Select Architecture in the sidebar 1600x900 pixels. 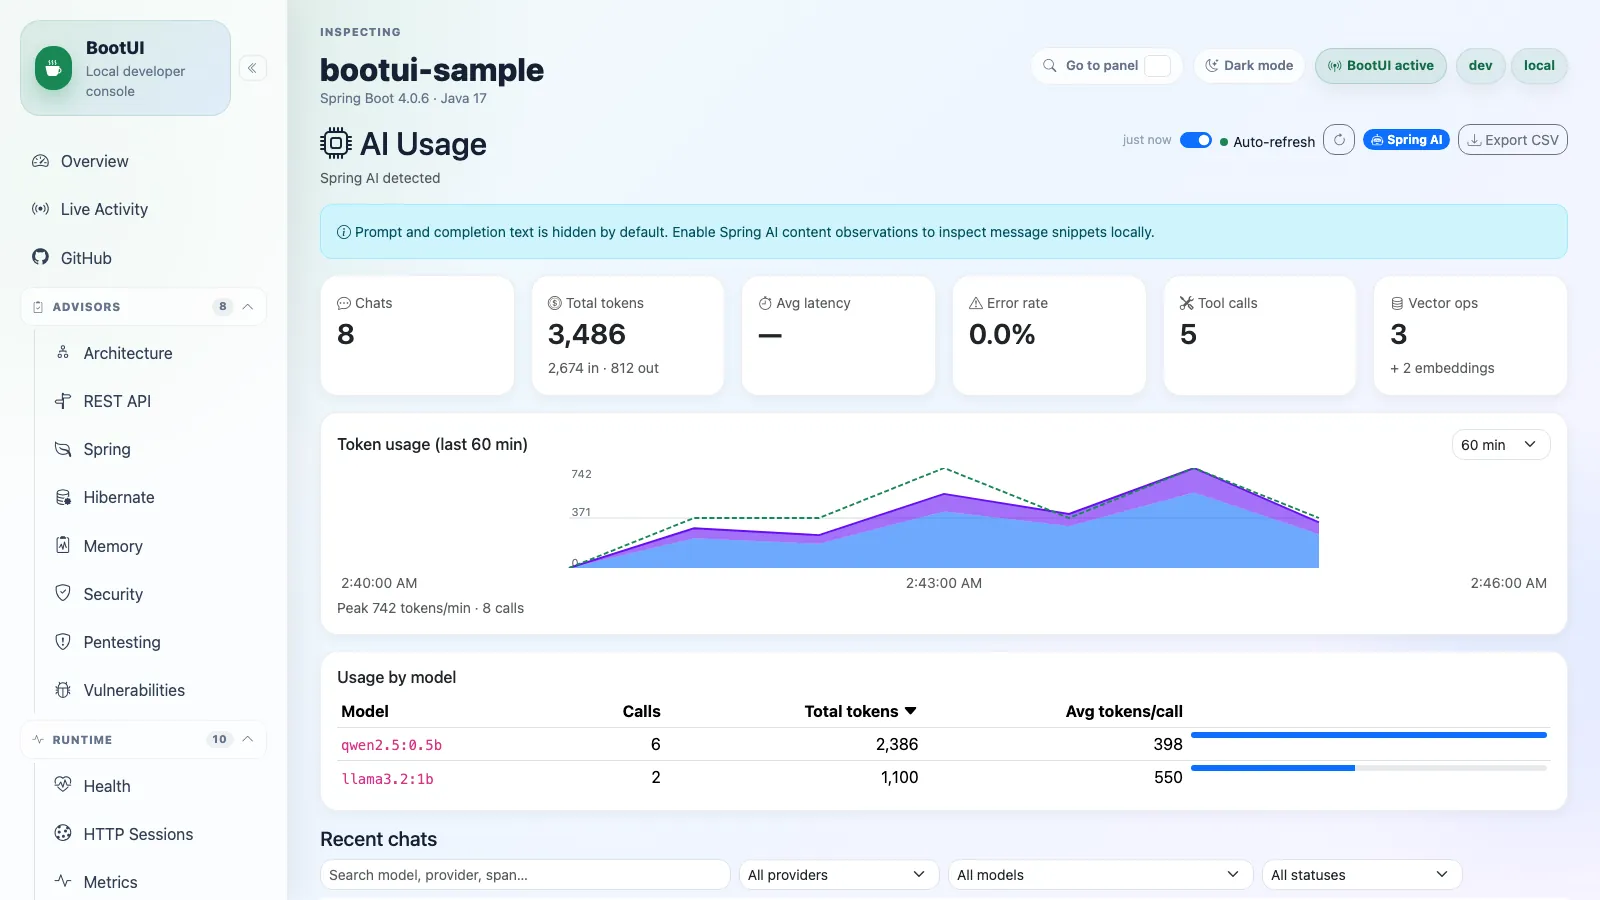click(155, 353)
